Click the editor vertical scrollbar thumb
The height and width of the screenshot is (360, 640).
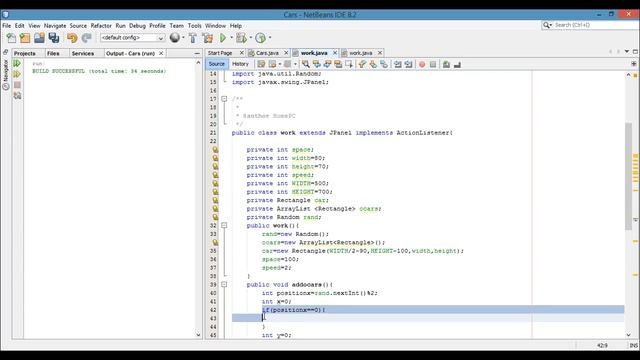[x=629, y=177]
